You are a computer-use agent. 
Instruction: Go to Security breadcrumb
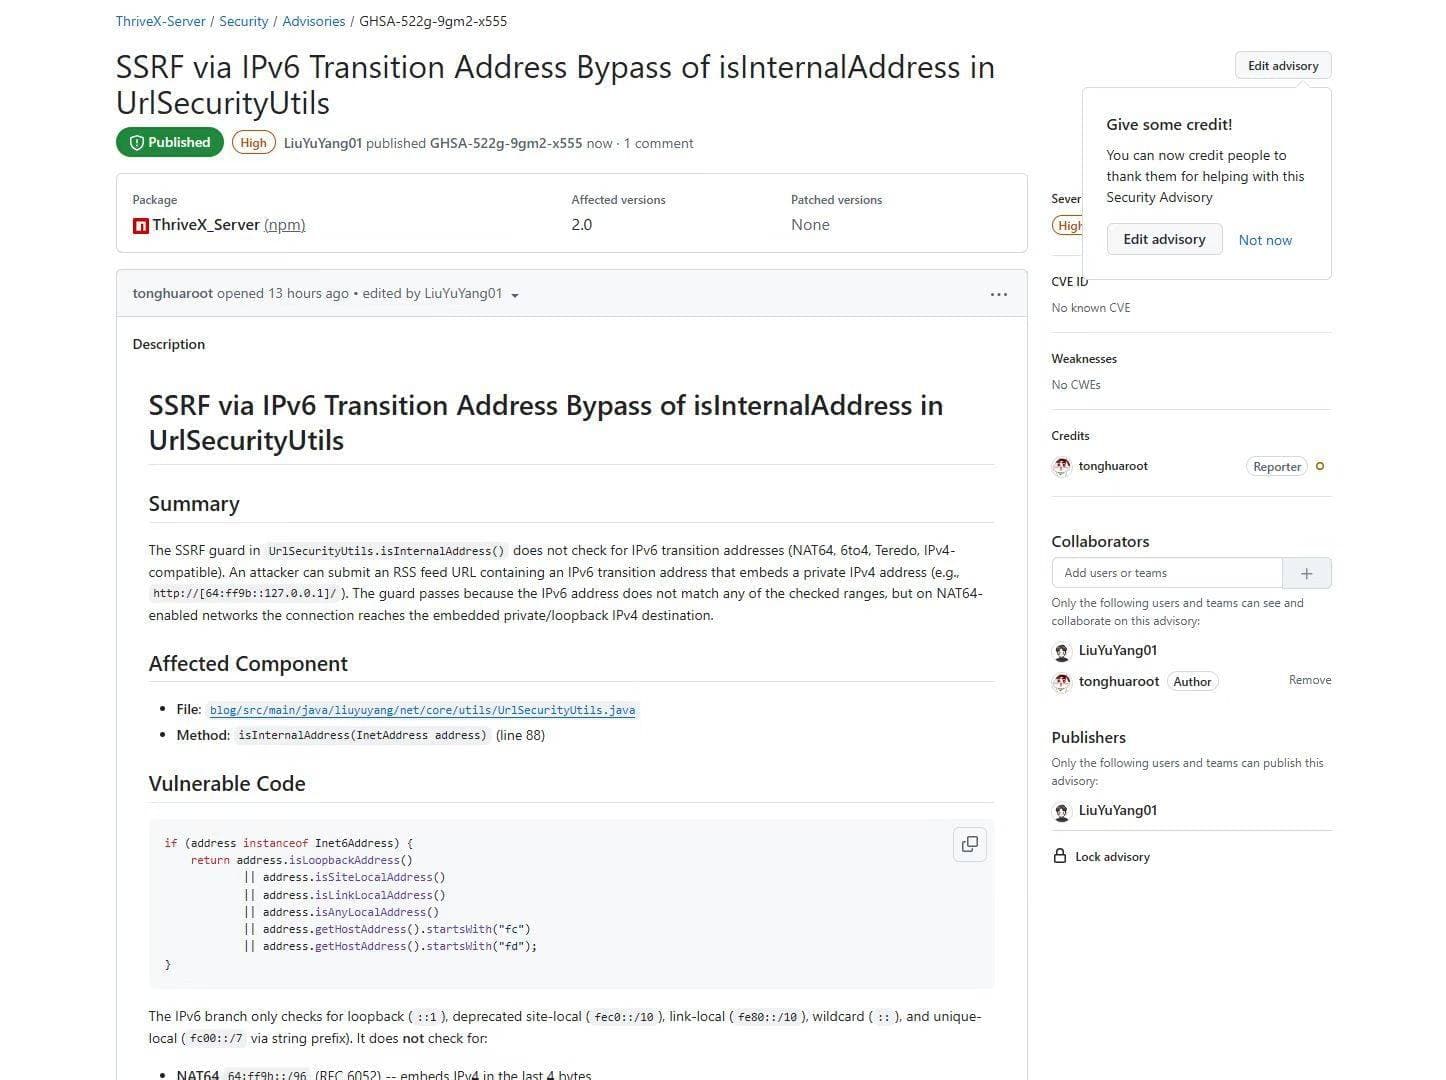pos(244,21)
